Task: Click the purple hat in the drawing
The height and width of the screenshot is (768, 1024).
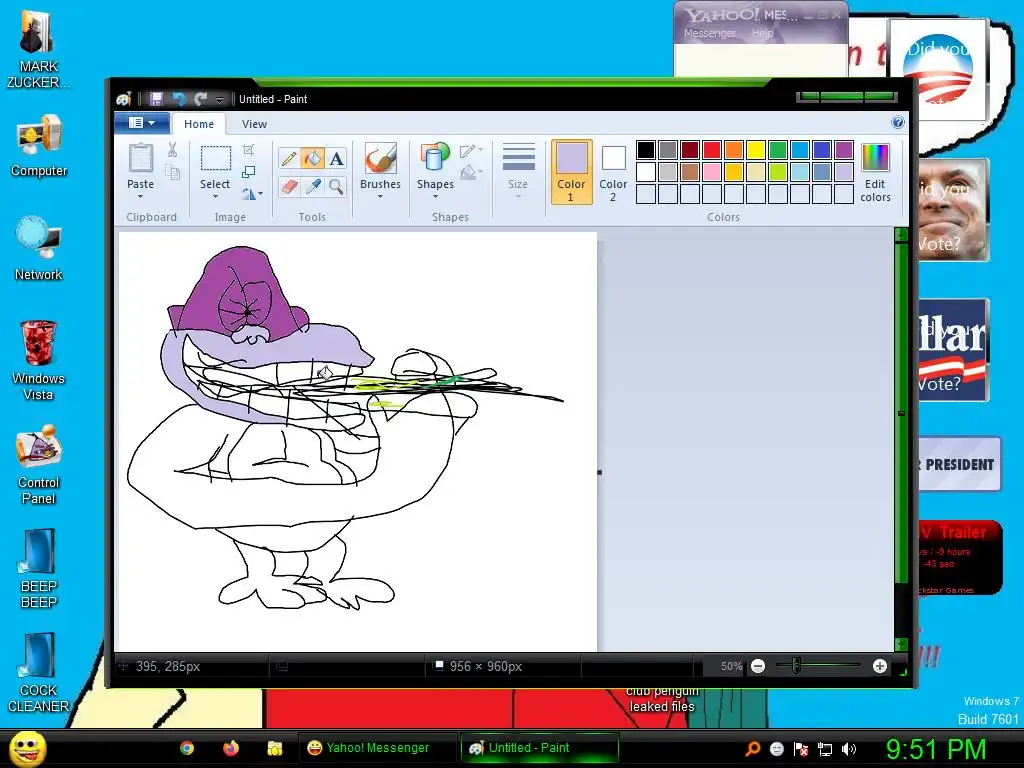Action: click(238, 294)
